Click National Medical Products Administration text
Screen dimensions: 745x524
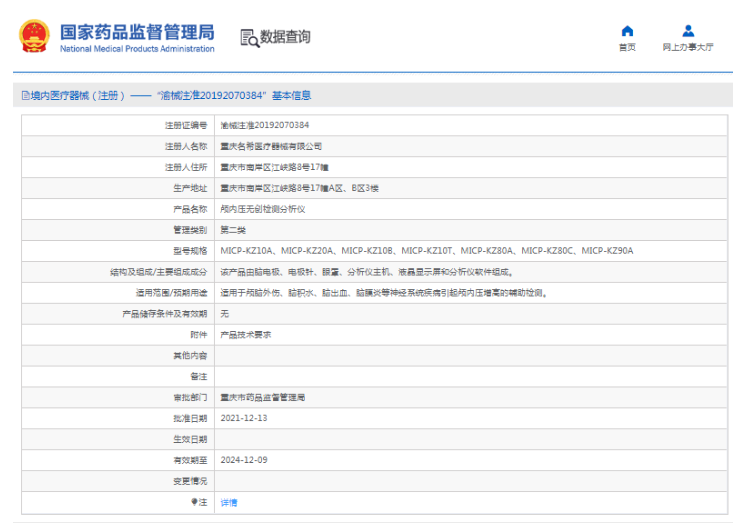click(137, 48)
